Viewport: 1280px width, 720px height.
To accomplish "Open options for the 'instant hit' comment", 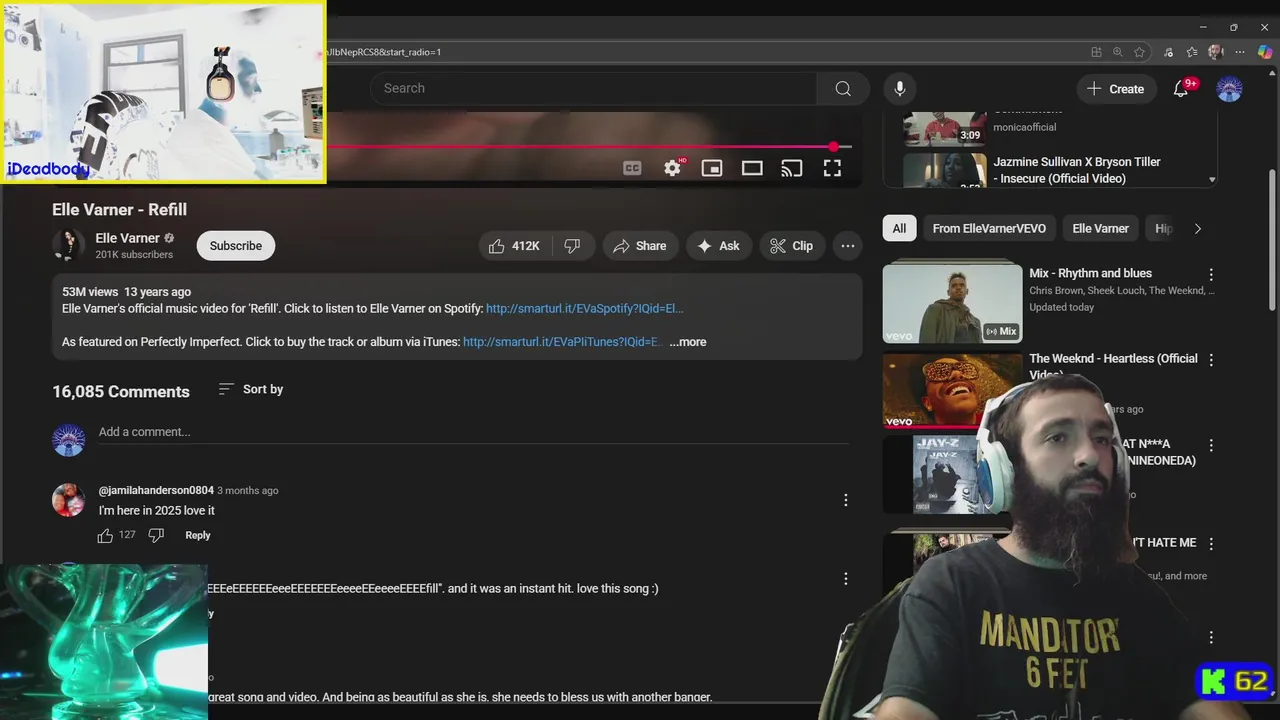I will point(846,579).
